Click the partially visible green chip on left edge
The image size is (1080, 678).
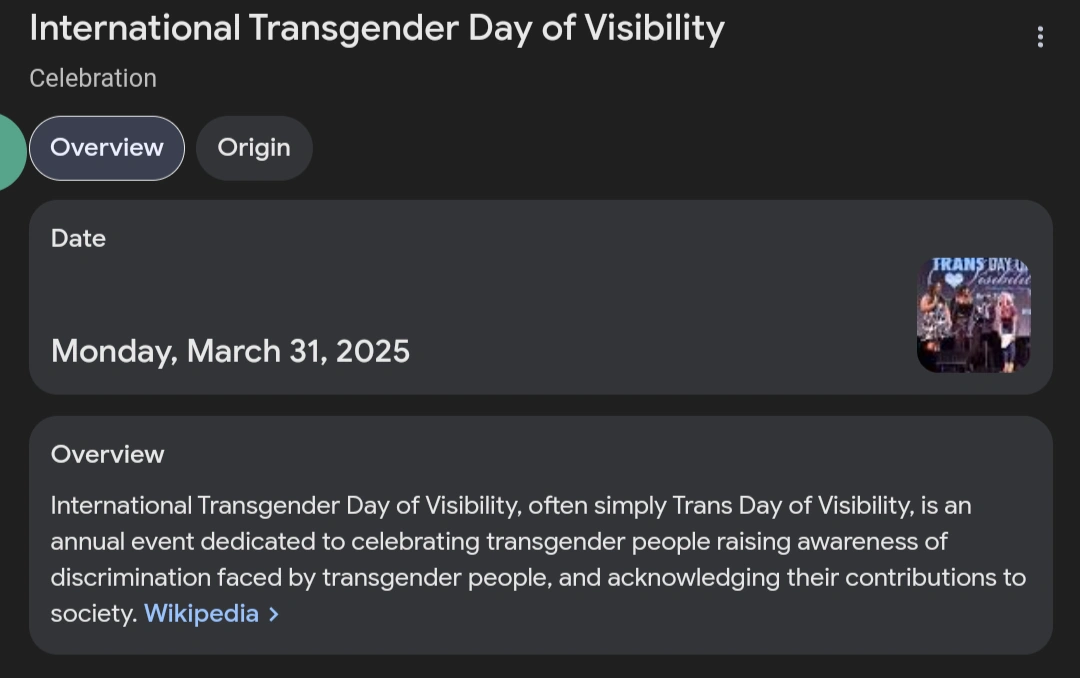(8, 148)
